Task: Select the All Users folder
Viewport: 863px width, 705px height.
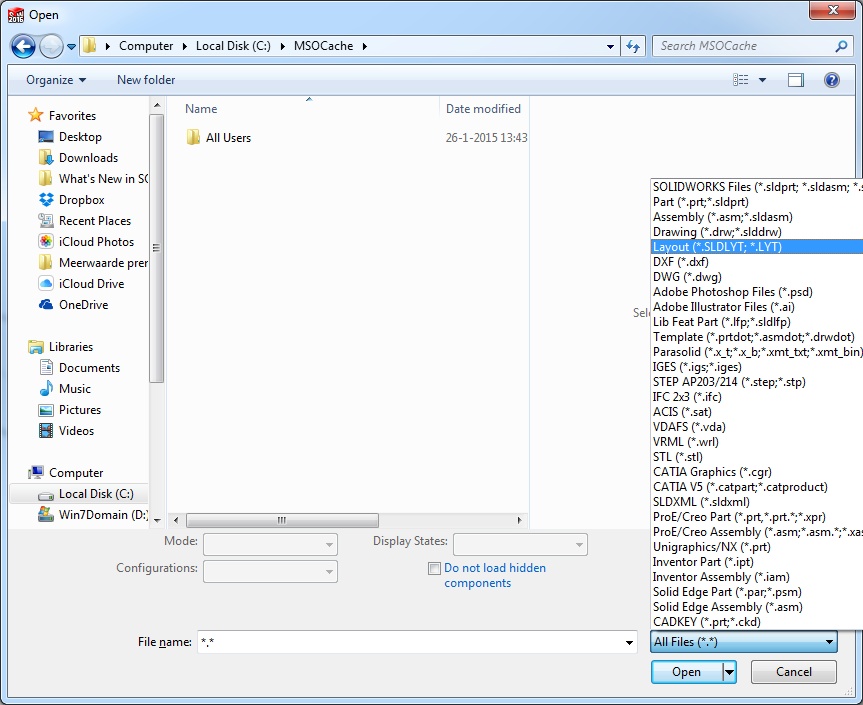Action: tap(219, 138)
